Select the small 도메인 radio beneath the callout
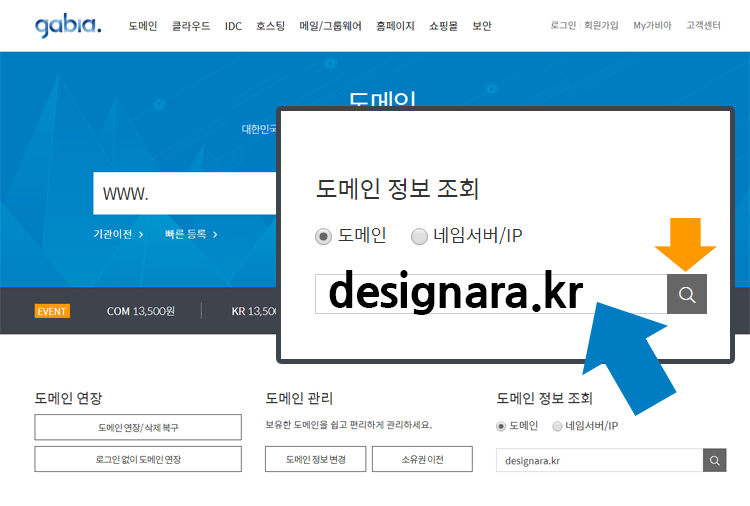 pos(501,426)
